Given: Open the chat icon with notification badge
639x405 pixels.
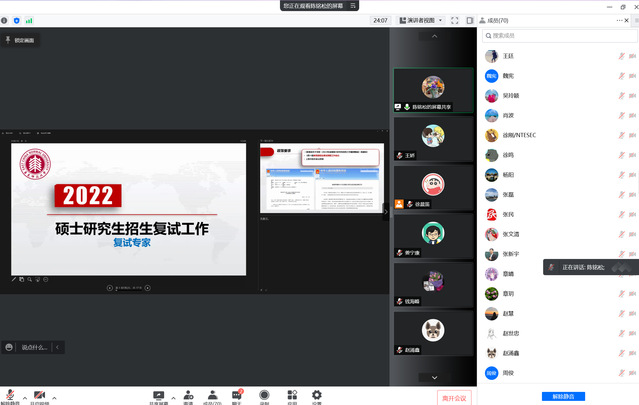Looking at the screenshot, I should pos(238,395).
